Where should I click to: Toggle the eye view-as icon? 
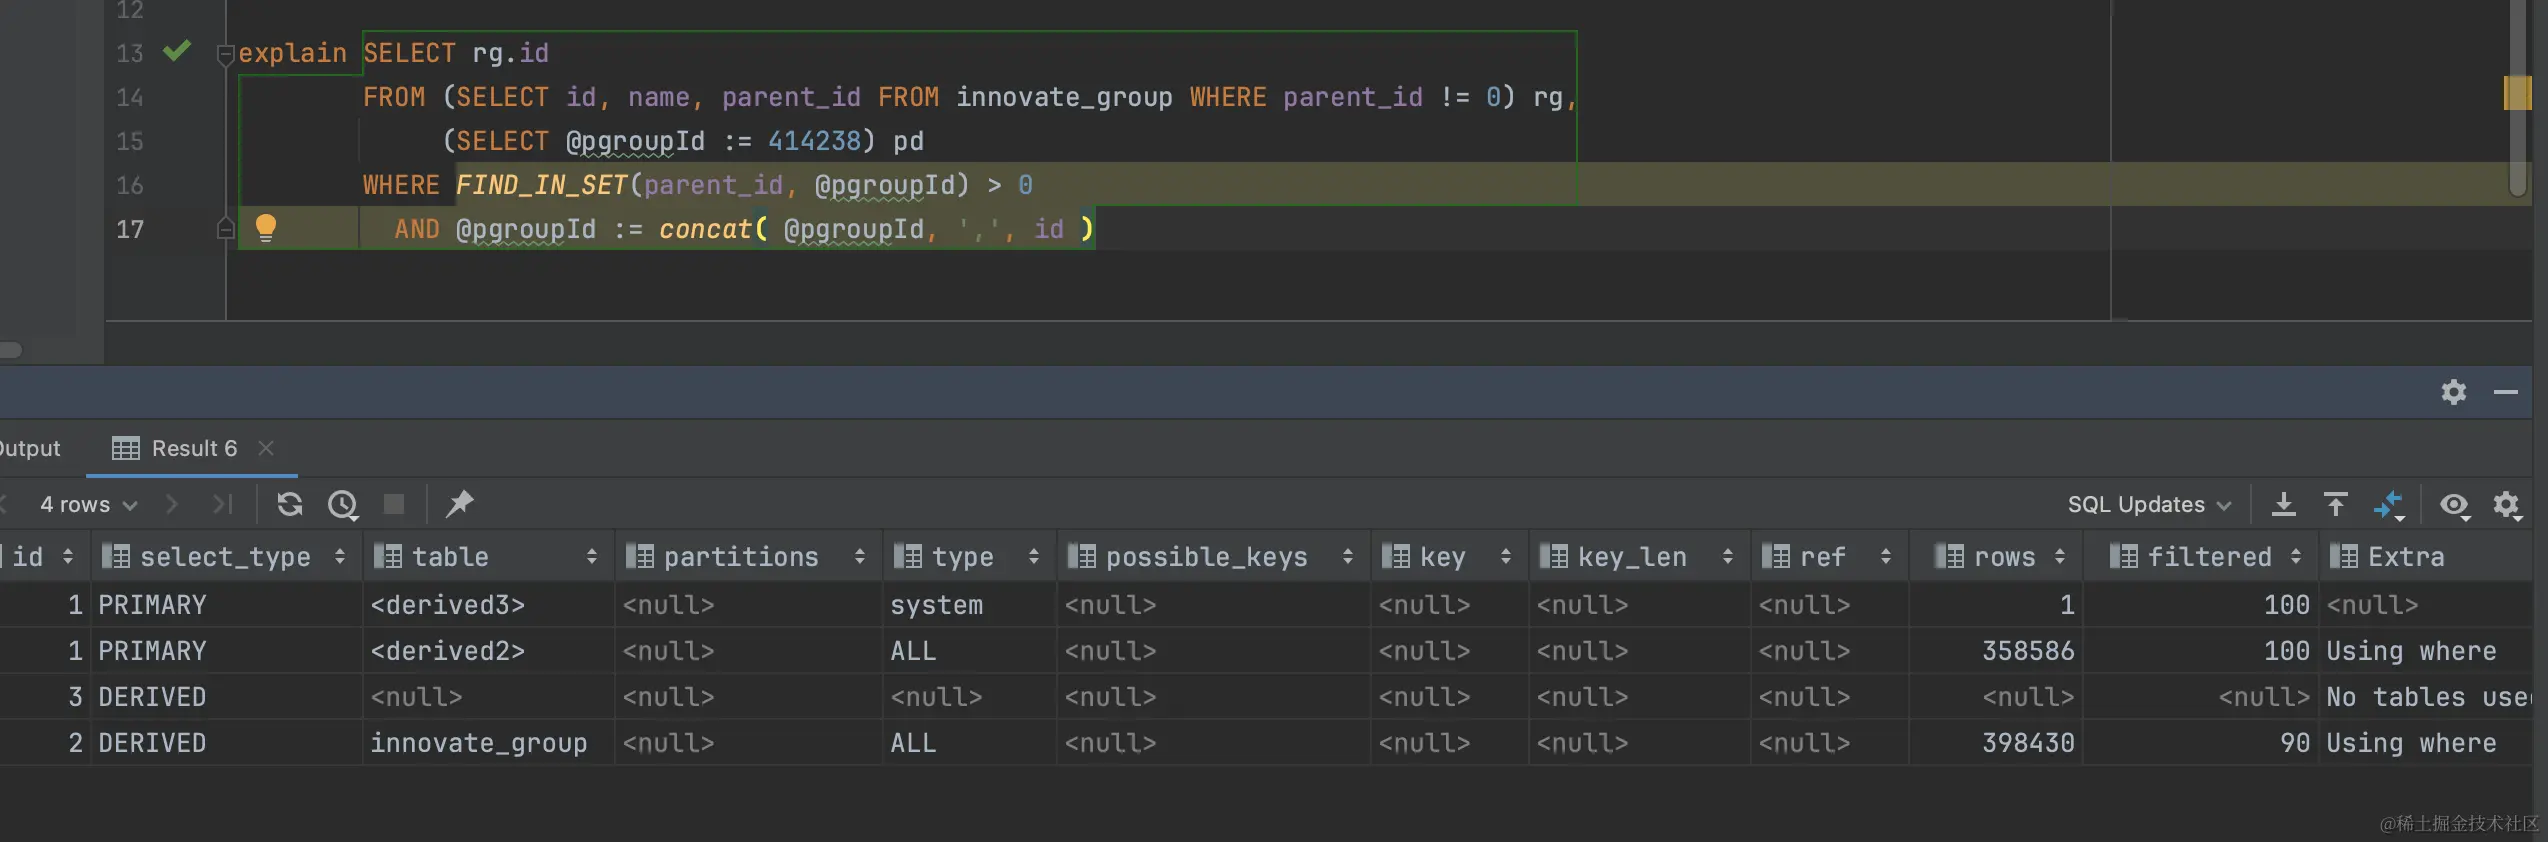2454,504
